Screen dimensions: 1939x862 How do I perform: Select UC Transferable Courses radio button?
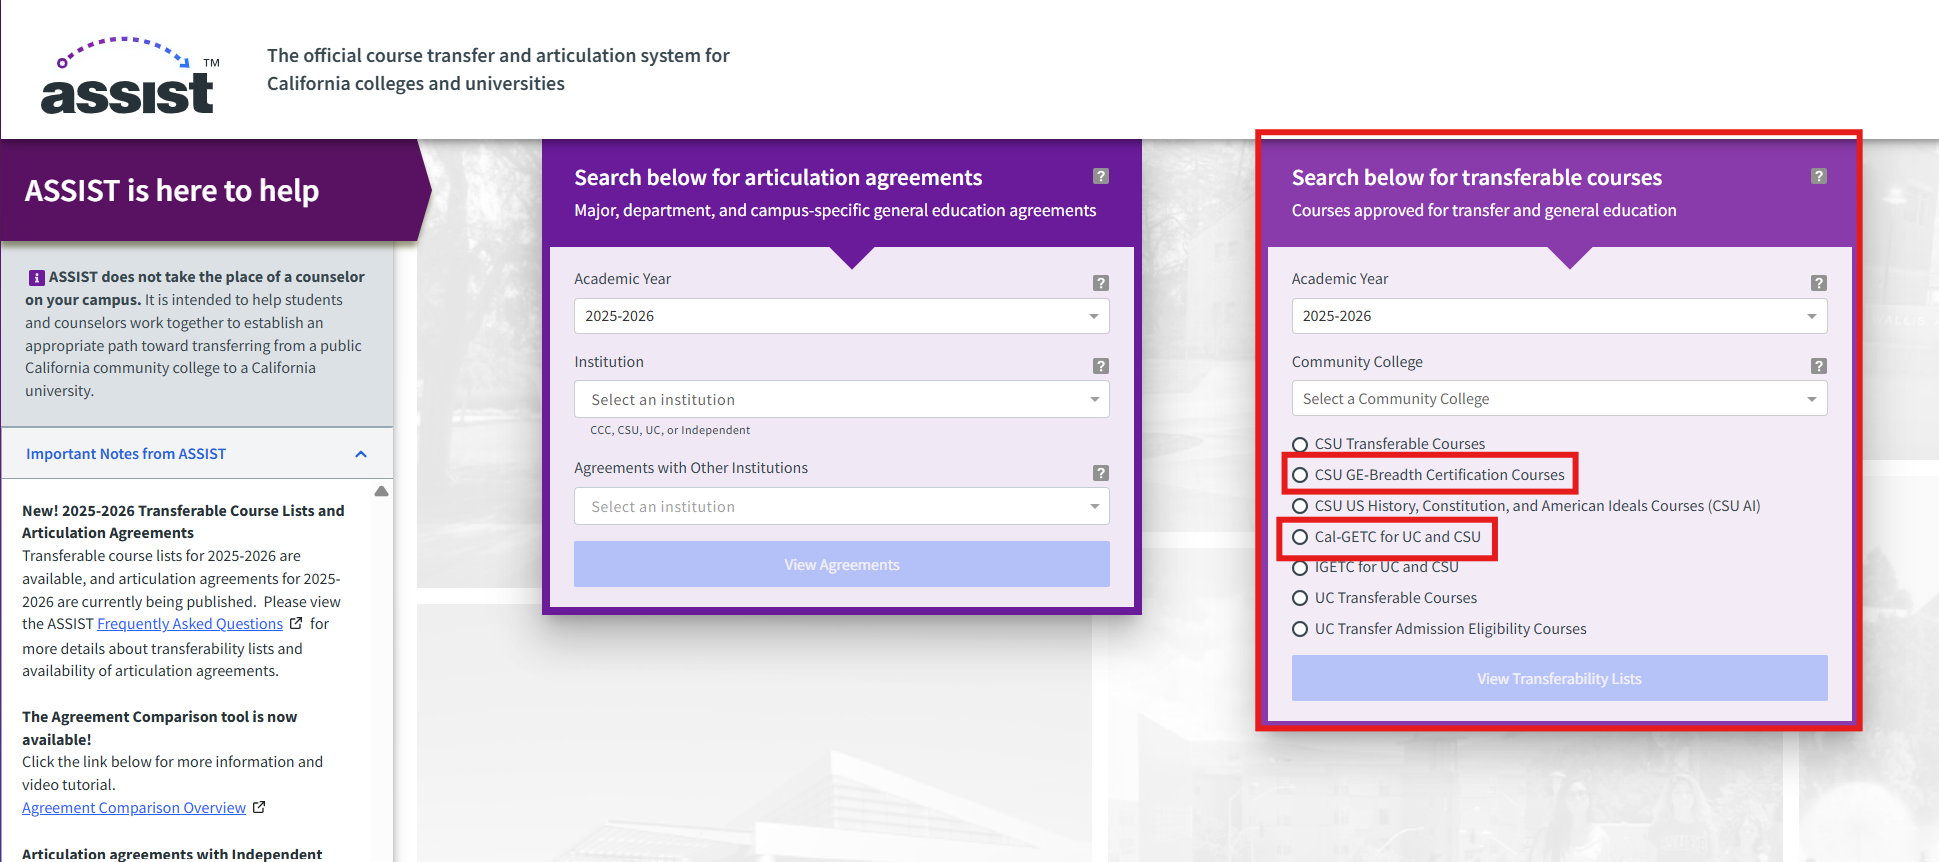click(1300, 598)
